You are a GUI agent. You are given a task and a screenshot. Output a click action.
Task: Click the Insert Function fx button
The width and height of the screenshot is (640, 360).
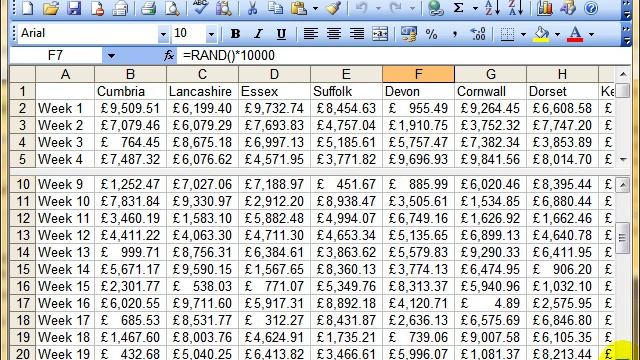click(168, 56)
